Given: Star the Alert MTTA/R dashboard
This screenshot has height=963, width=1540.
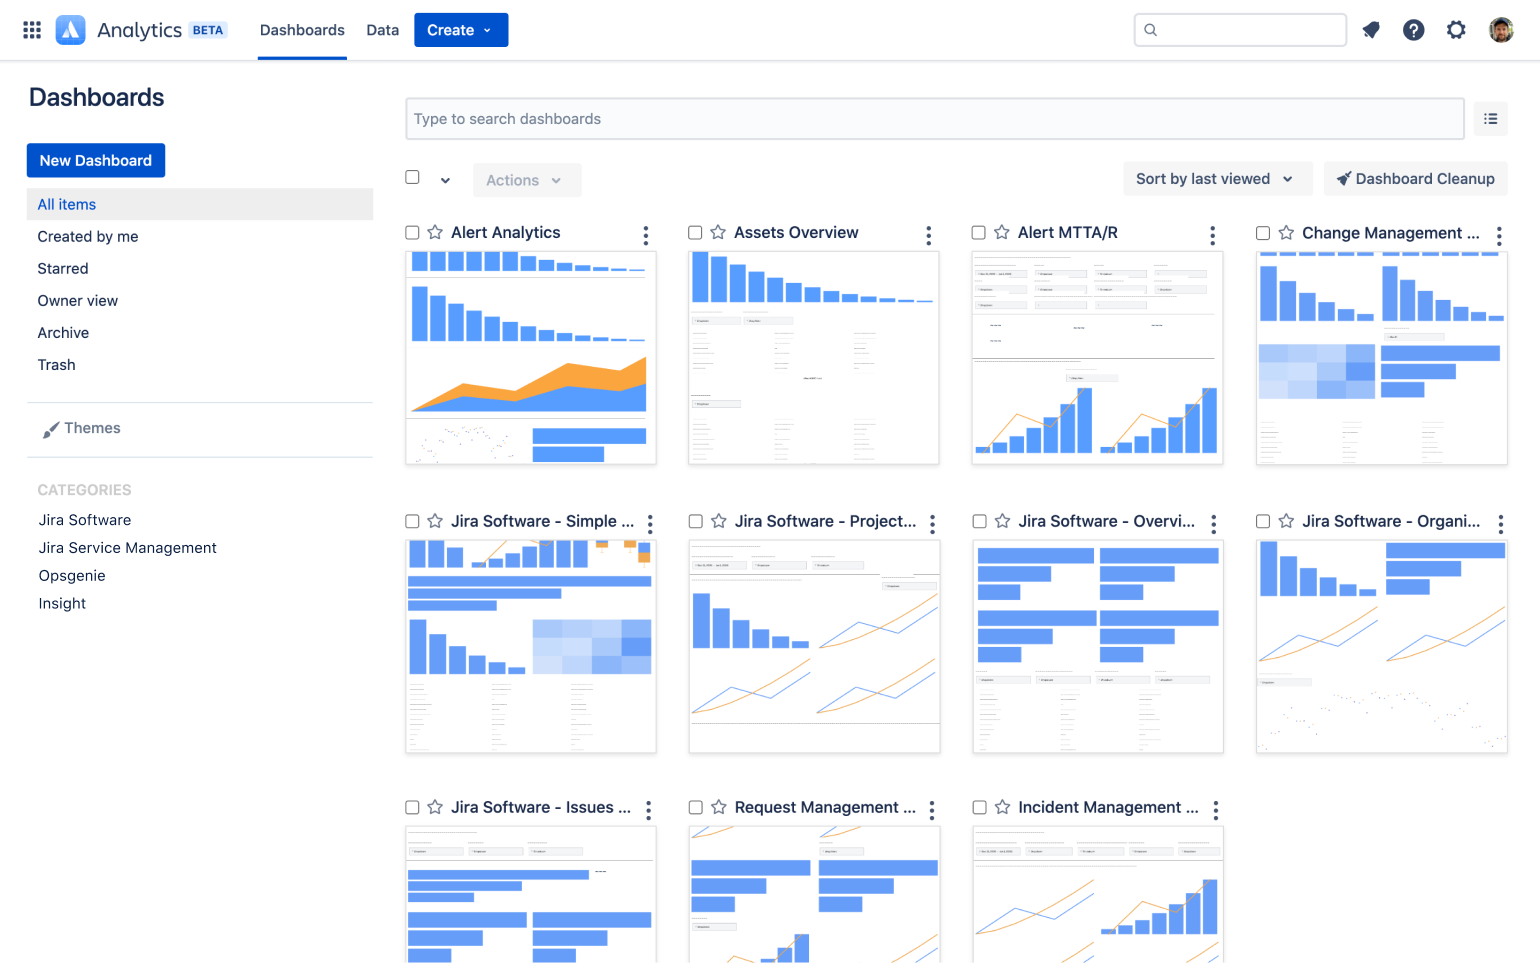Looking at the screenshot, I should tap(1002, 232).
